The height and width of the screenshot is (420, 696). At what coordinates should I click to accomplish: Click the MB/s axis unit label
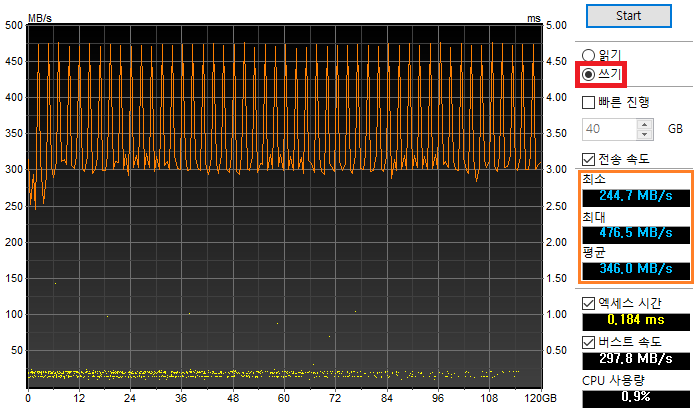(x=40, y=18)
